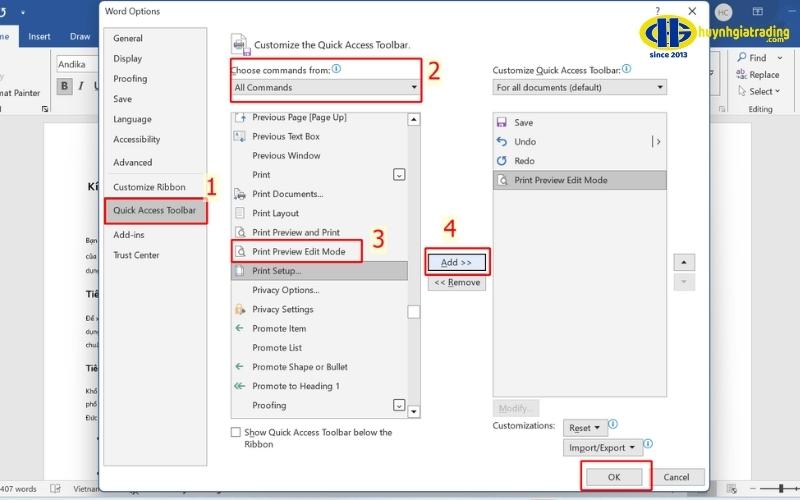Click the dialog Help question mark
The image size is (800, 500).
point(658,11)
